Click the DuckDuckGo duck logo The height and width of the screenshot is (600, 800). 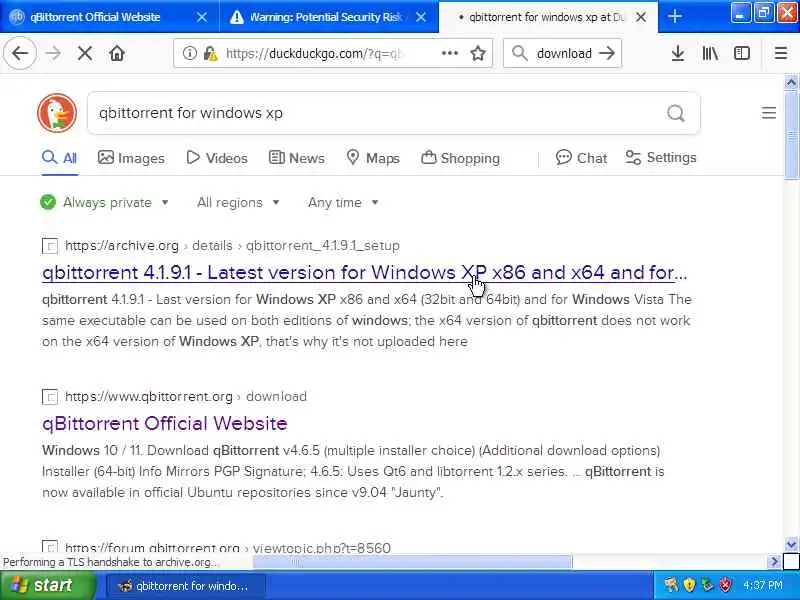(57, 113)
